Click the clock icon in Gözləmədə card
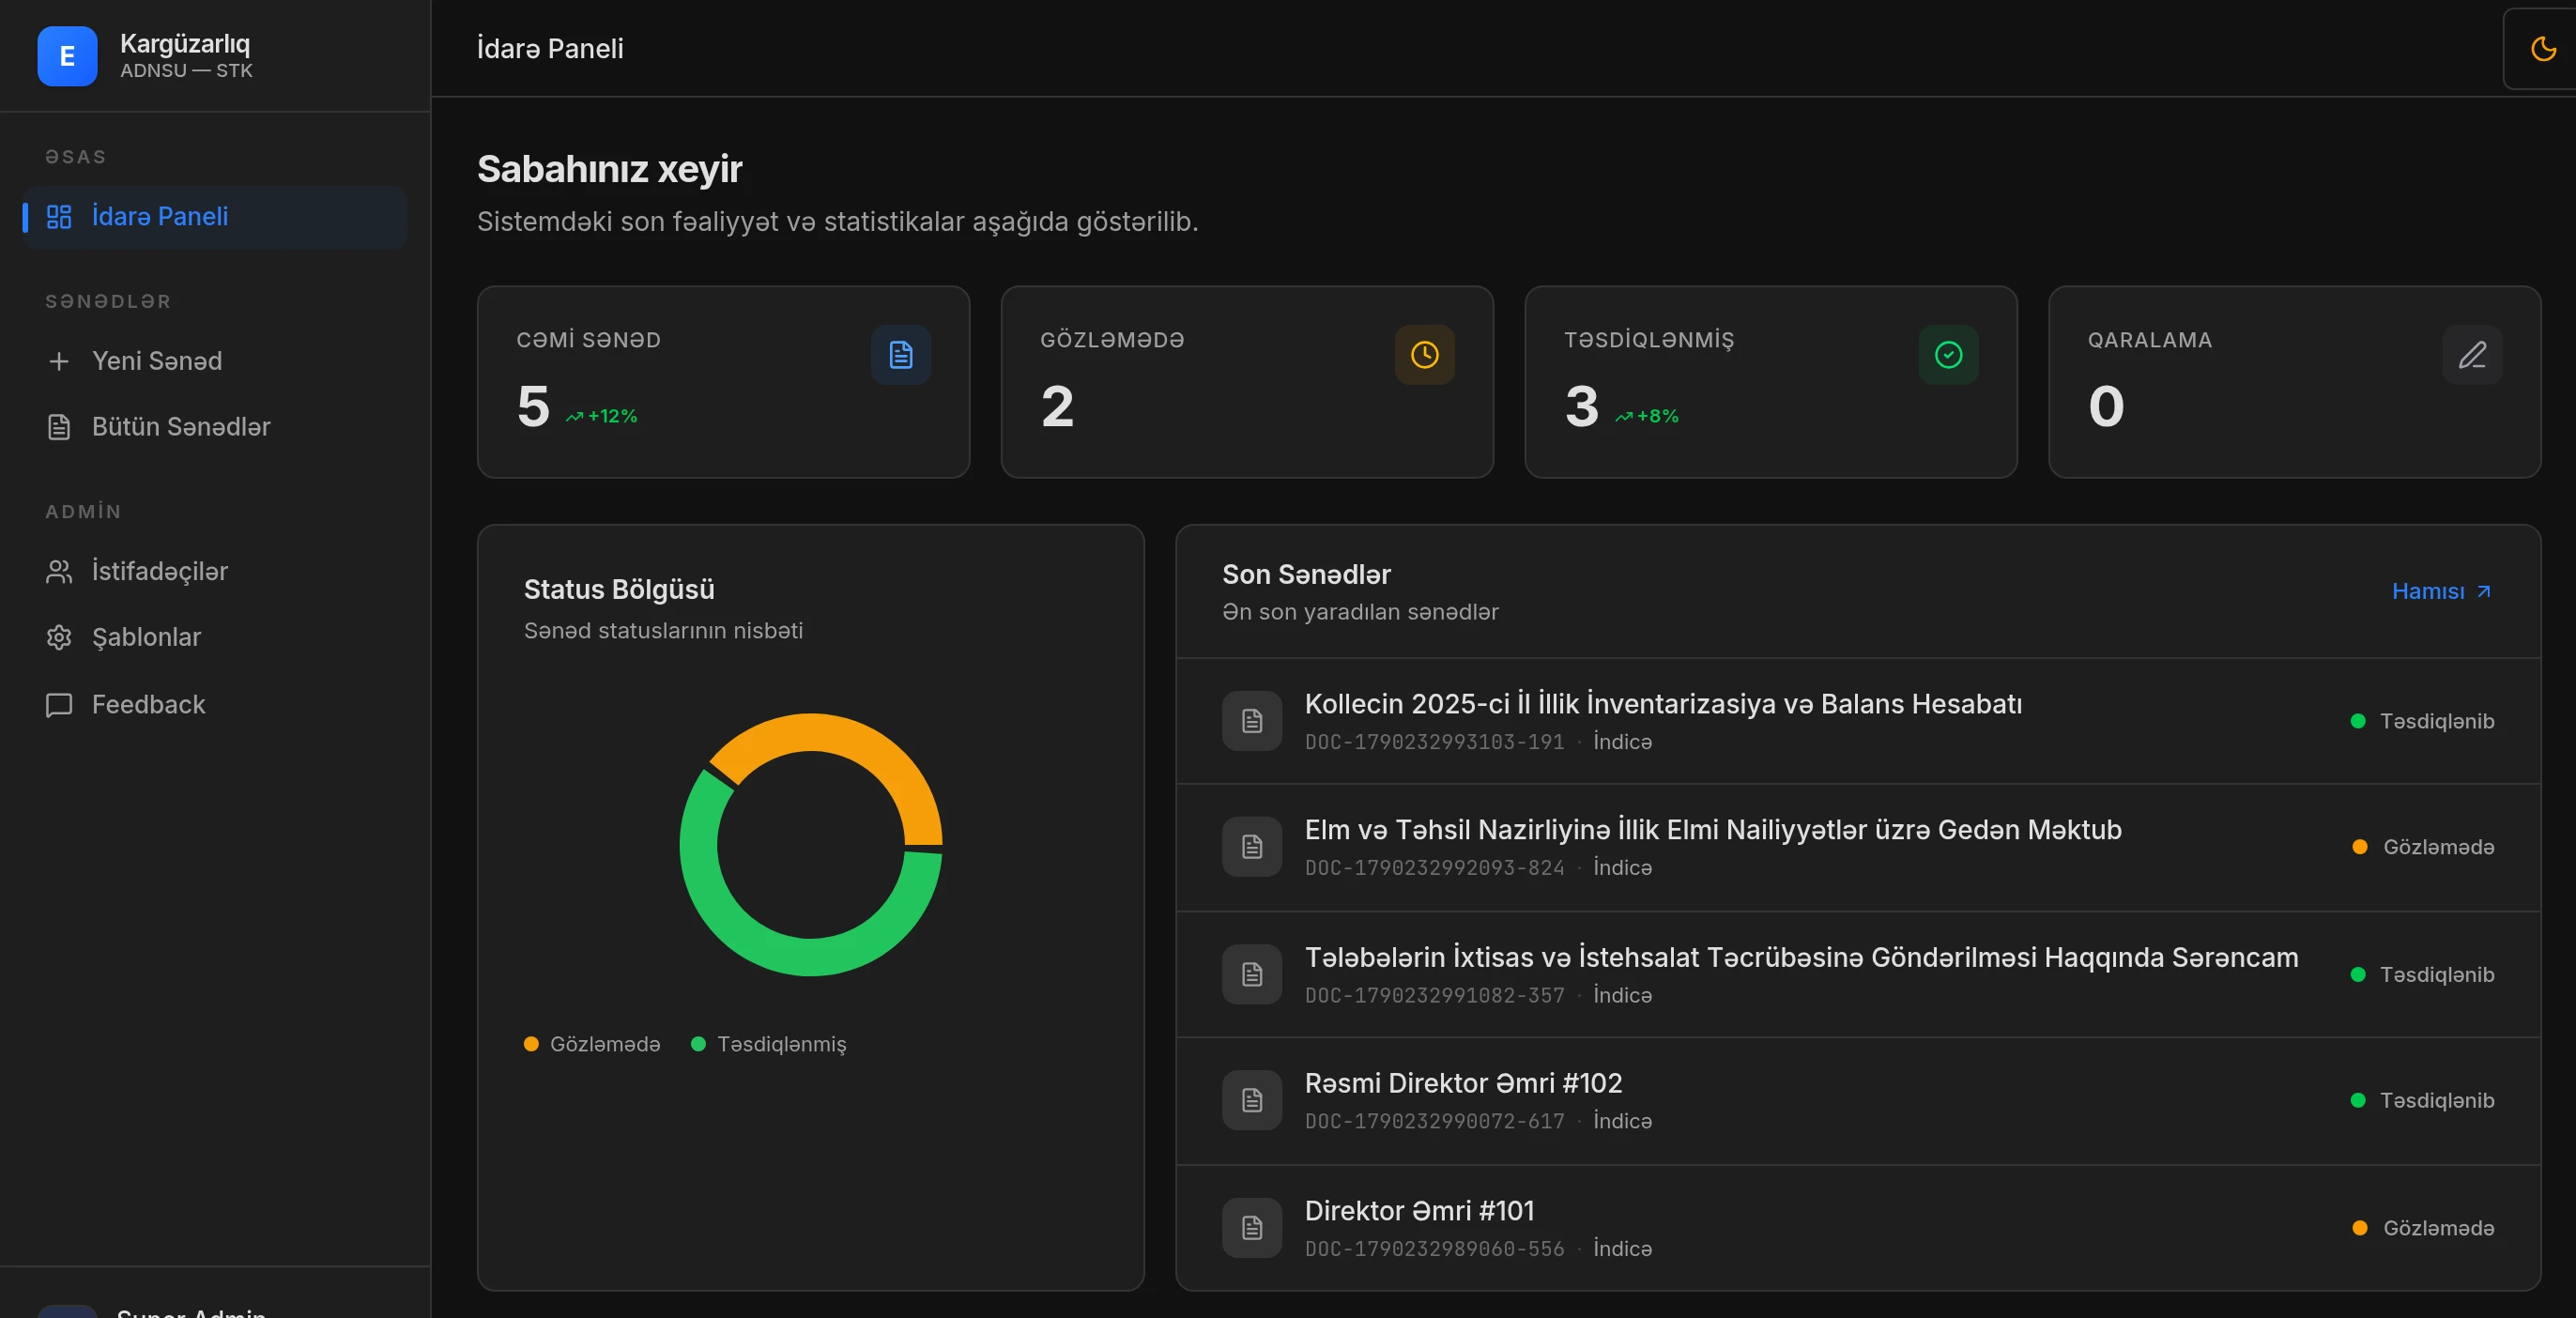 1425,355
